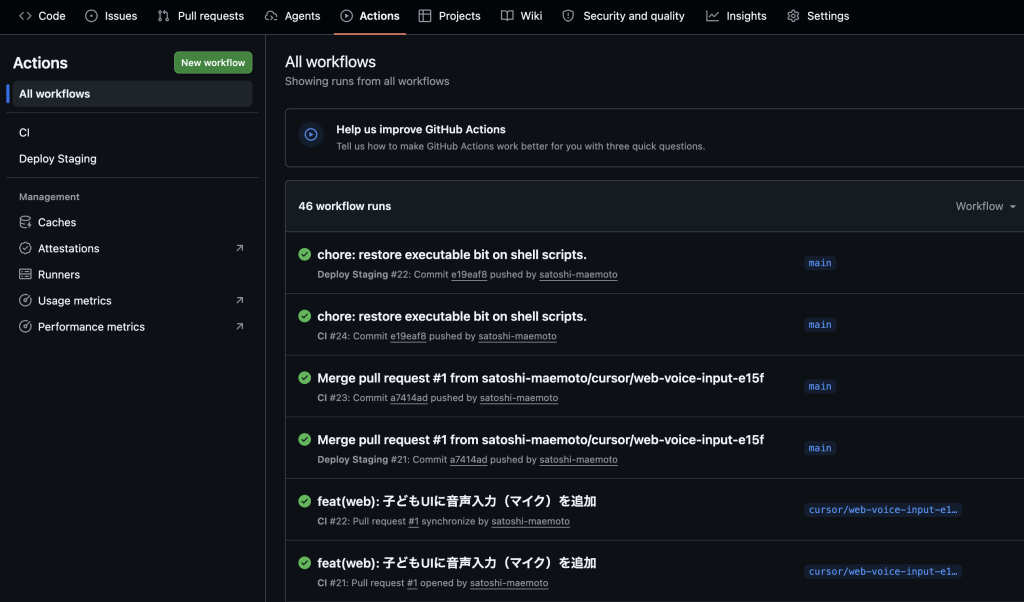Select All workflows in sidebar
Viewport: 1024px width, 602px height.
point(133,94)
